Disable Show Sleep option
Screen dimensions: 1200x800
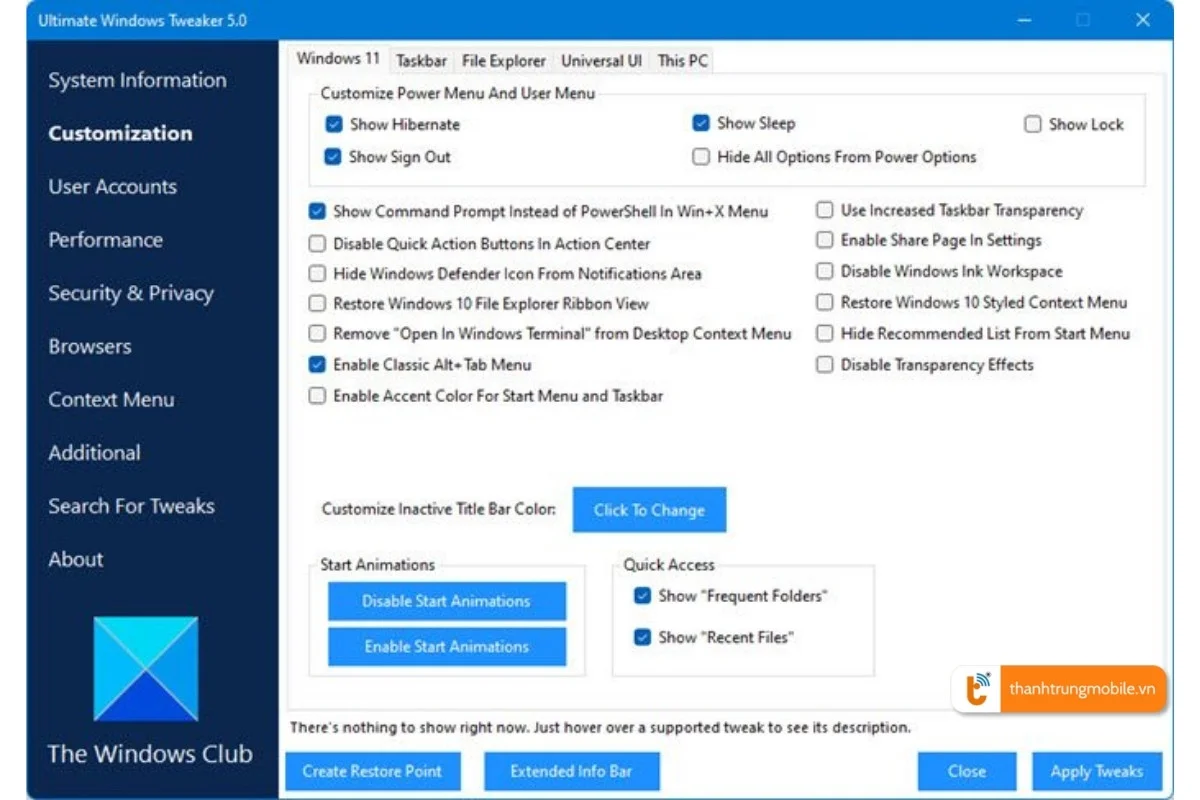pos(701,123)
